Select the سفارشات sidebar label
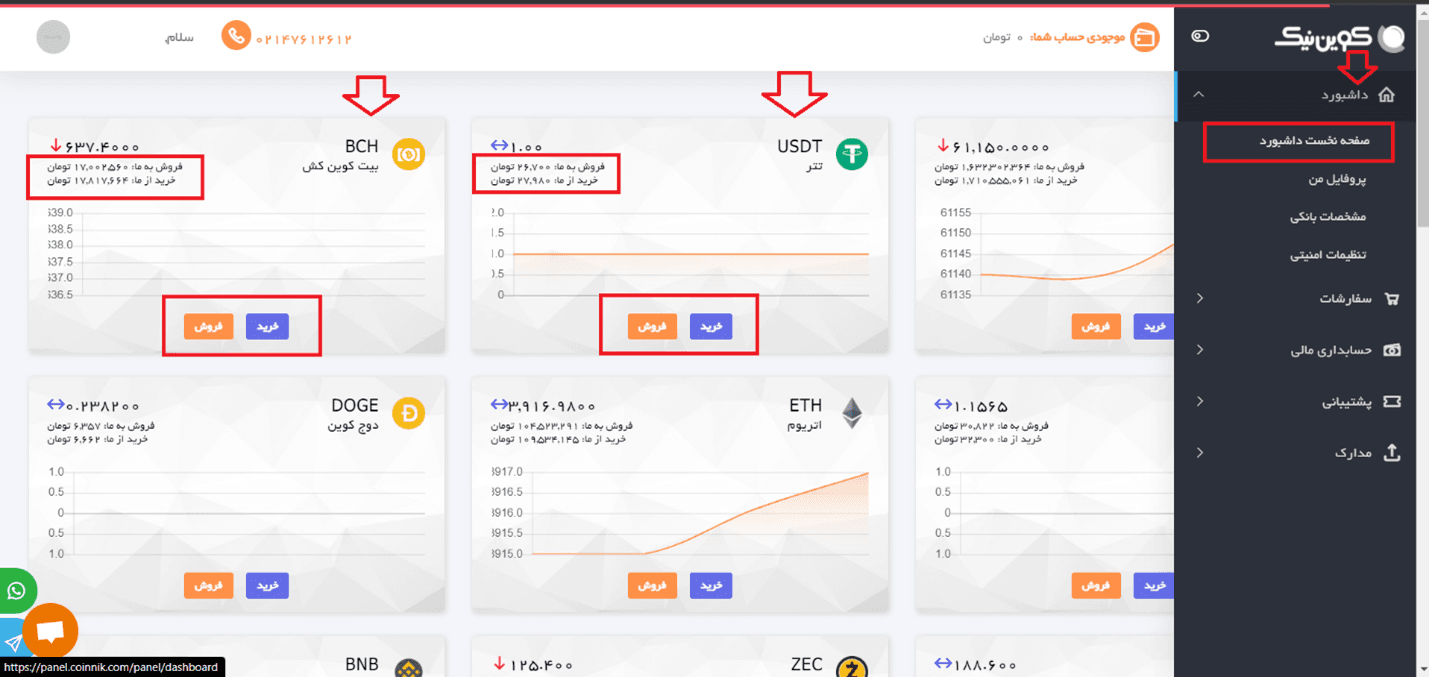Screen dimensions: 1429x677 point(1346,298)
